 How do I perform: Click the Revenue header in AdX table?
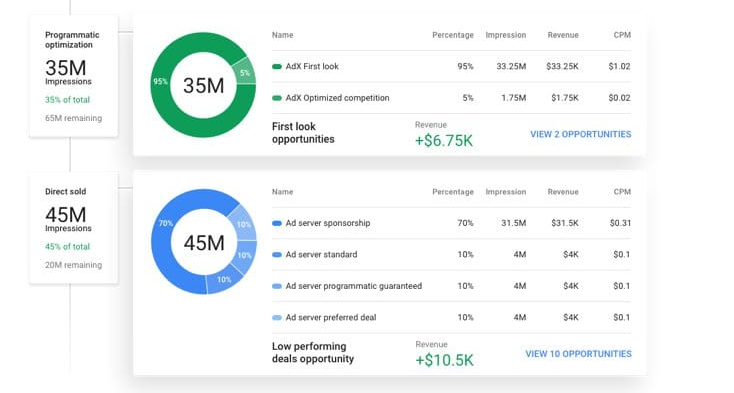click(x=563, y=35)
